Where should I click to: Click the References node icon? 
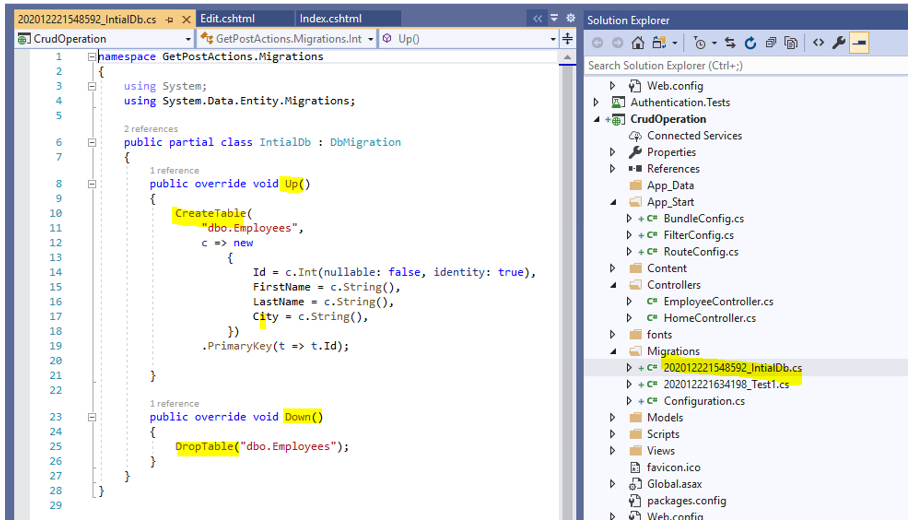coord(635,169)
